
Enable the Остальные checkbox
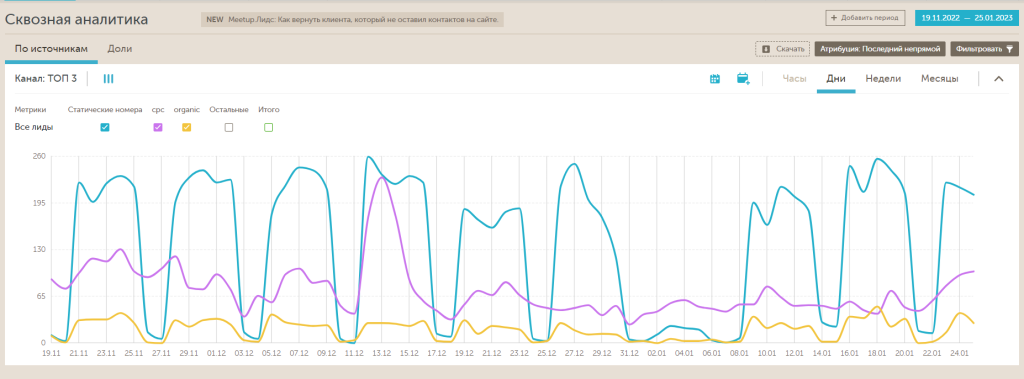(229, 127)
